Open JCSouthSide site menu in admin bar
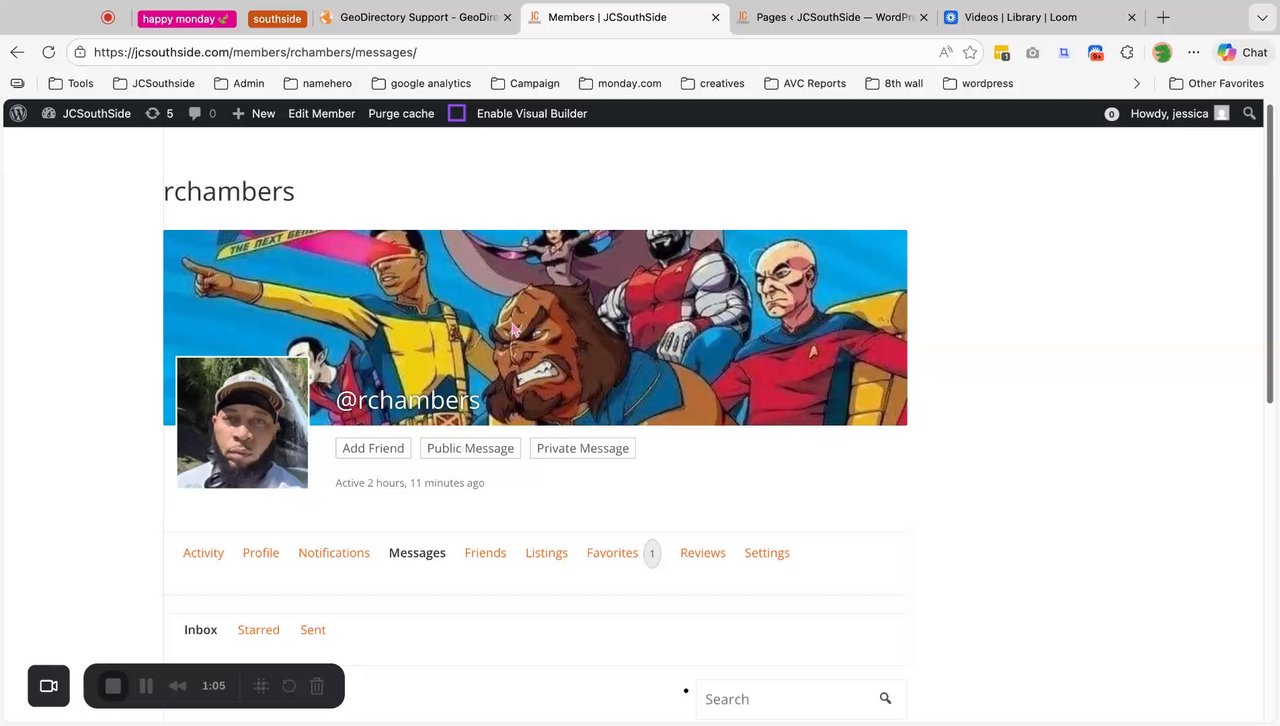 point(86,114)
